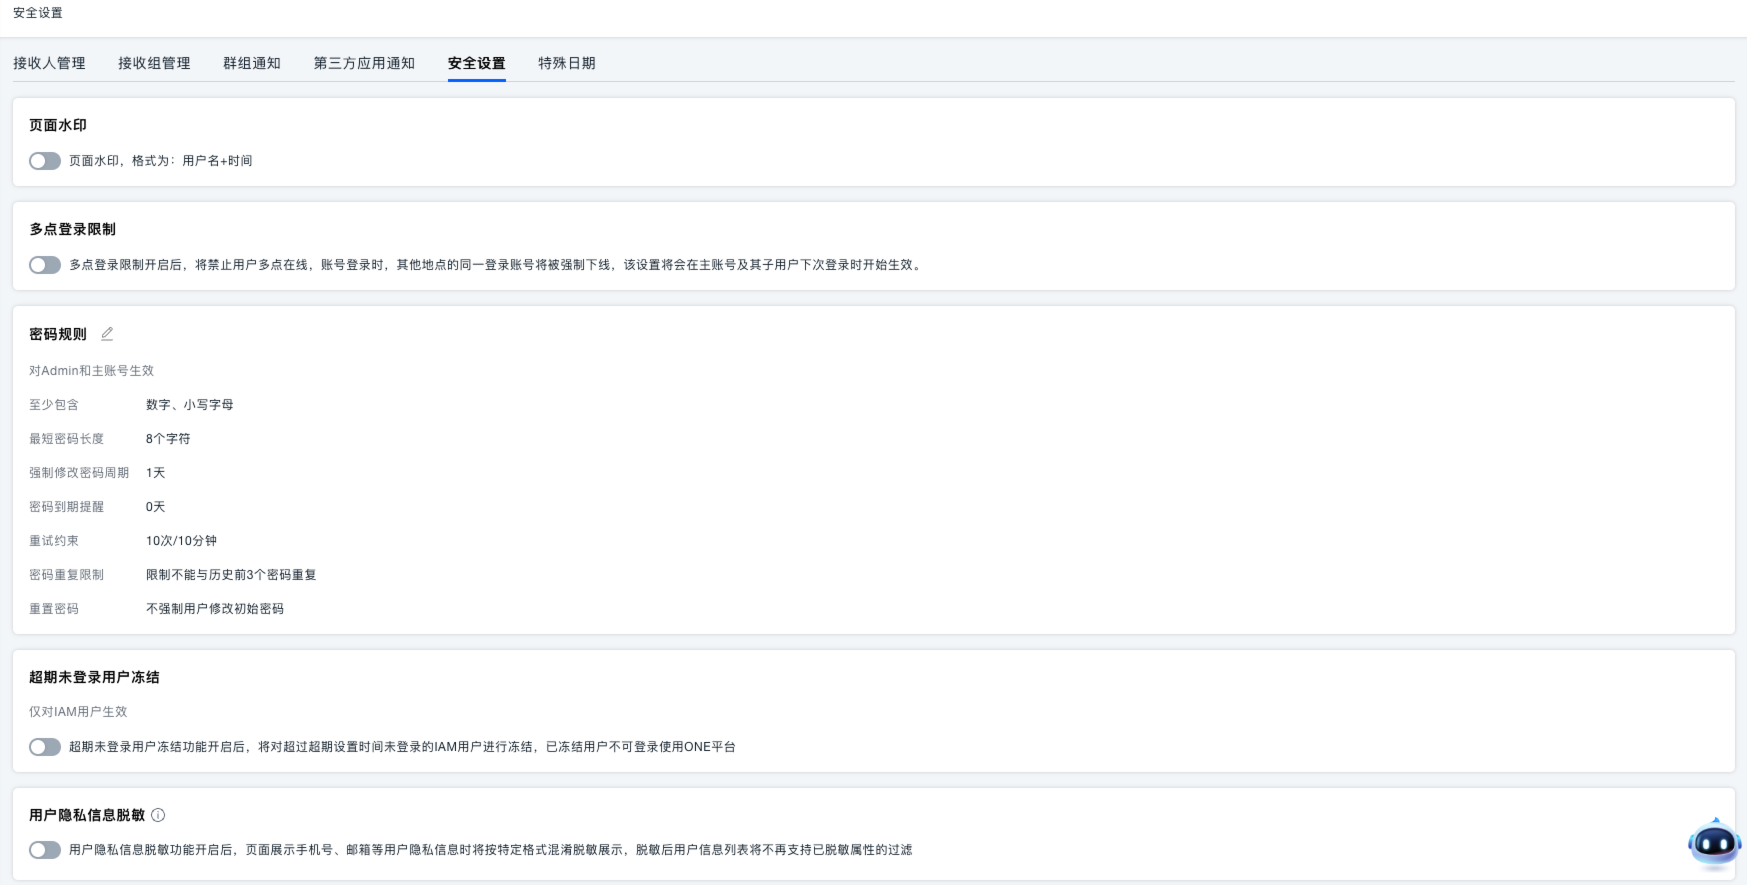Screen dimensions: 1747x885
Task: Go to the 群组通知 tab
Action: pyautogui.click(x=252, y=63)
